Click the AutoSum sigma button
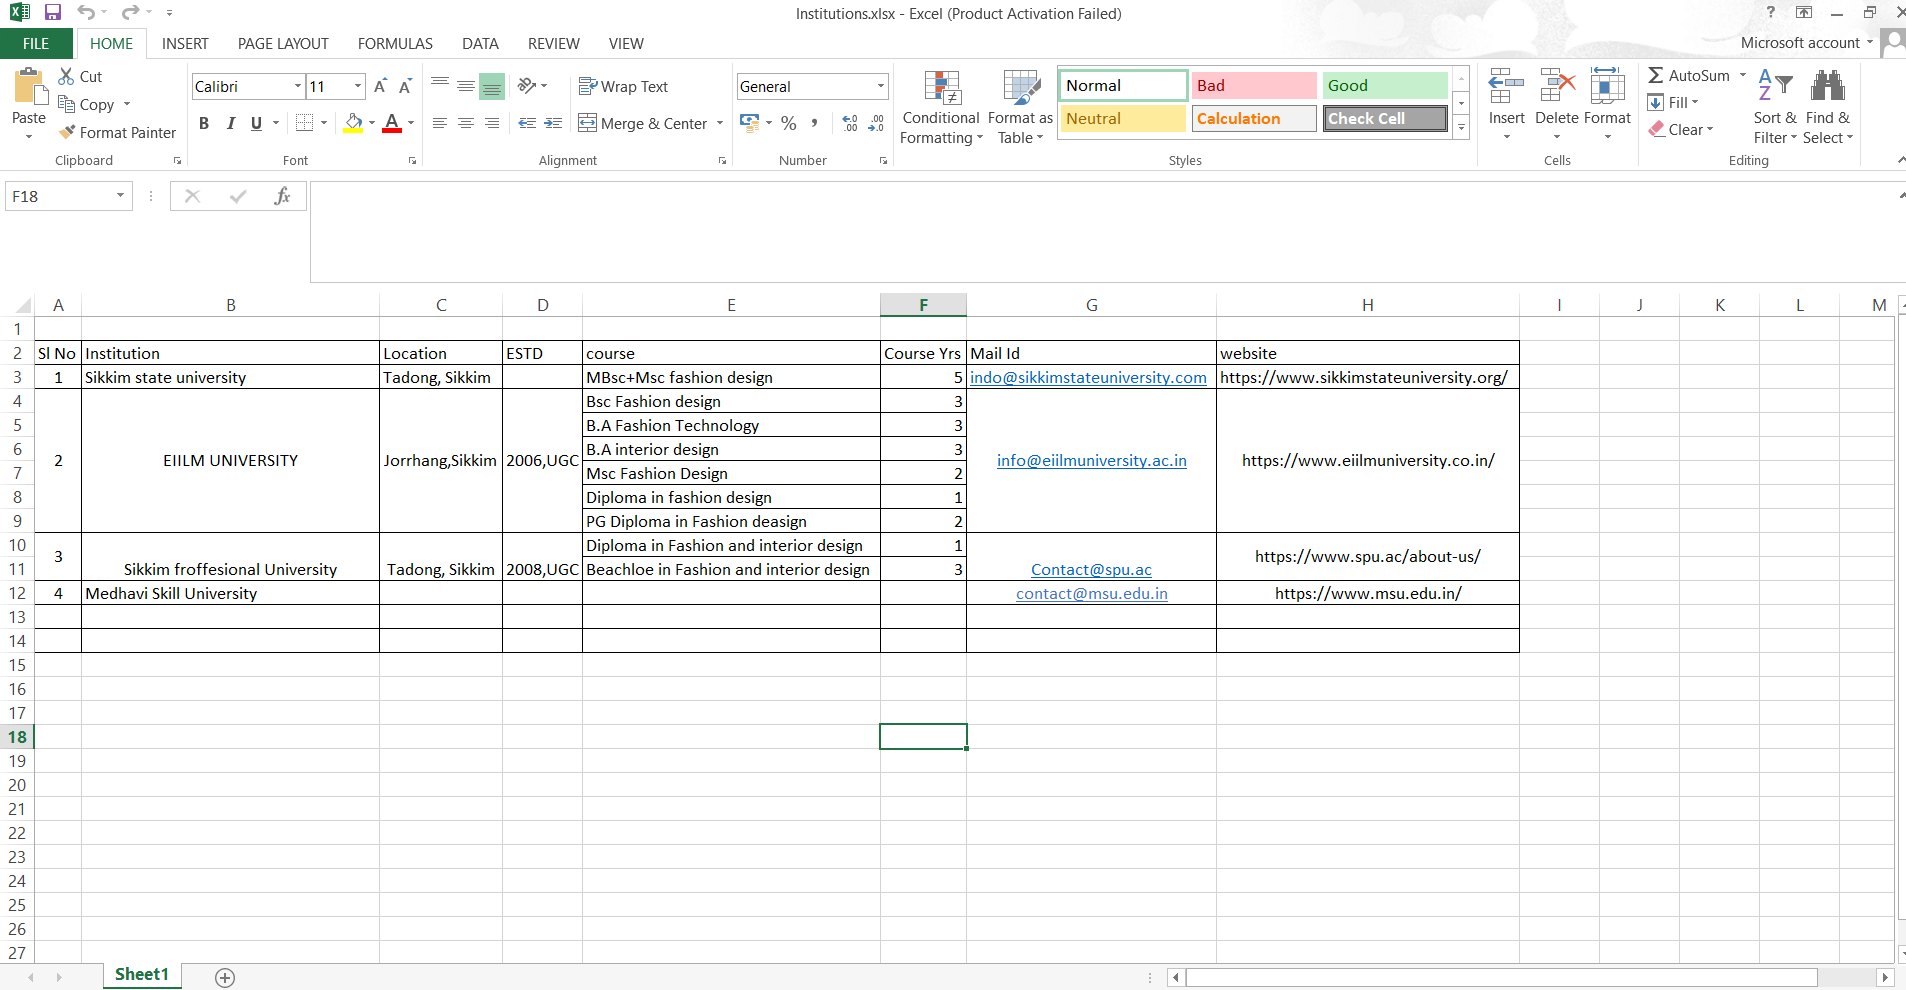The height and width of the screenshot is (990, 1906). point(1689,75)
